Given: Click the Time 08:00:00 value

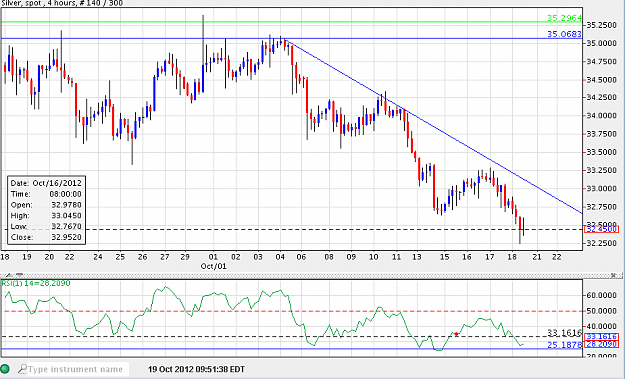Looking at the screenshot, I should click(65, 194).
